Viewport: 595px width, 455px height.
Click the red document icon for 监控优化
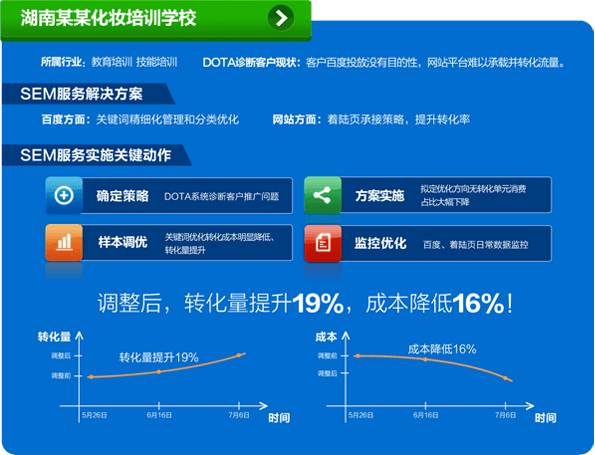[323, 243]
